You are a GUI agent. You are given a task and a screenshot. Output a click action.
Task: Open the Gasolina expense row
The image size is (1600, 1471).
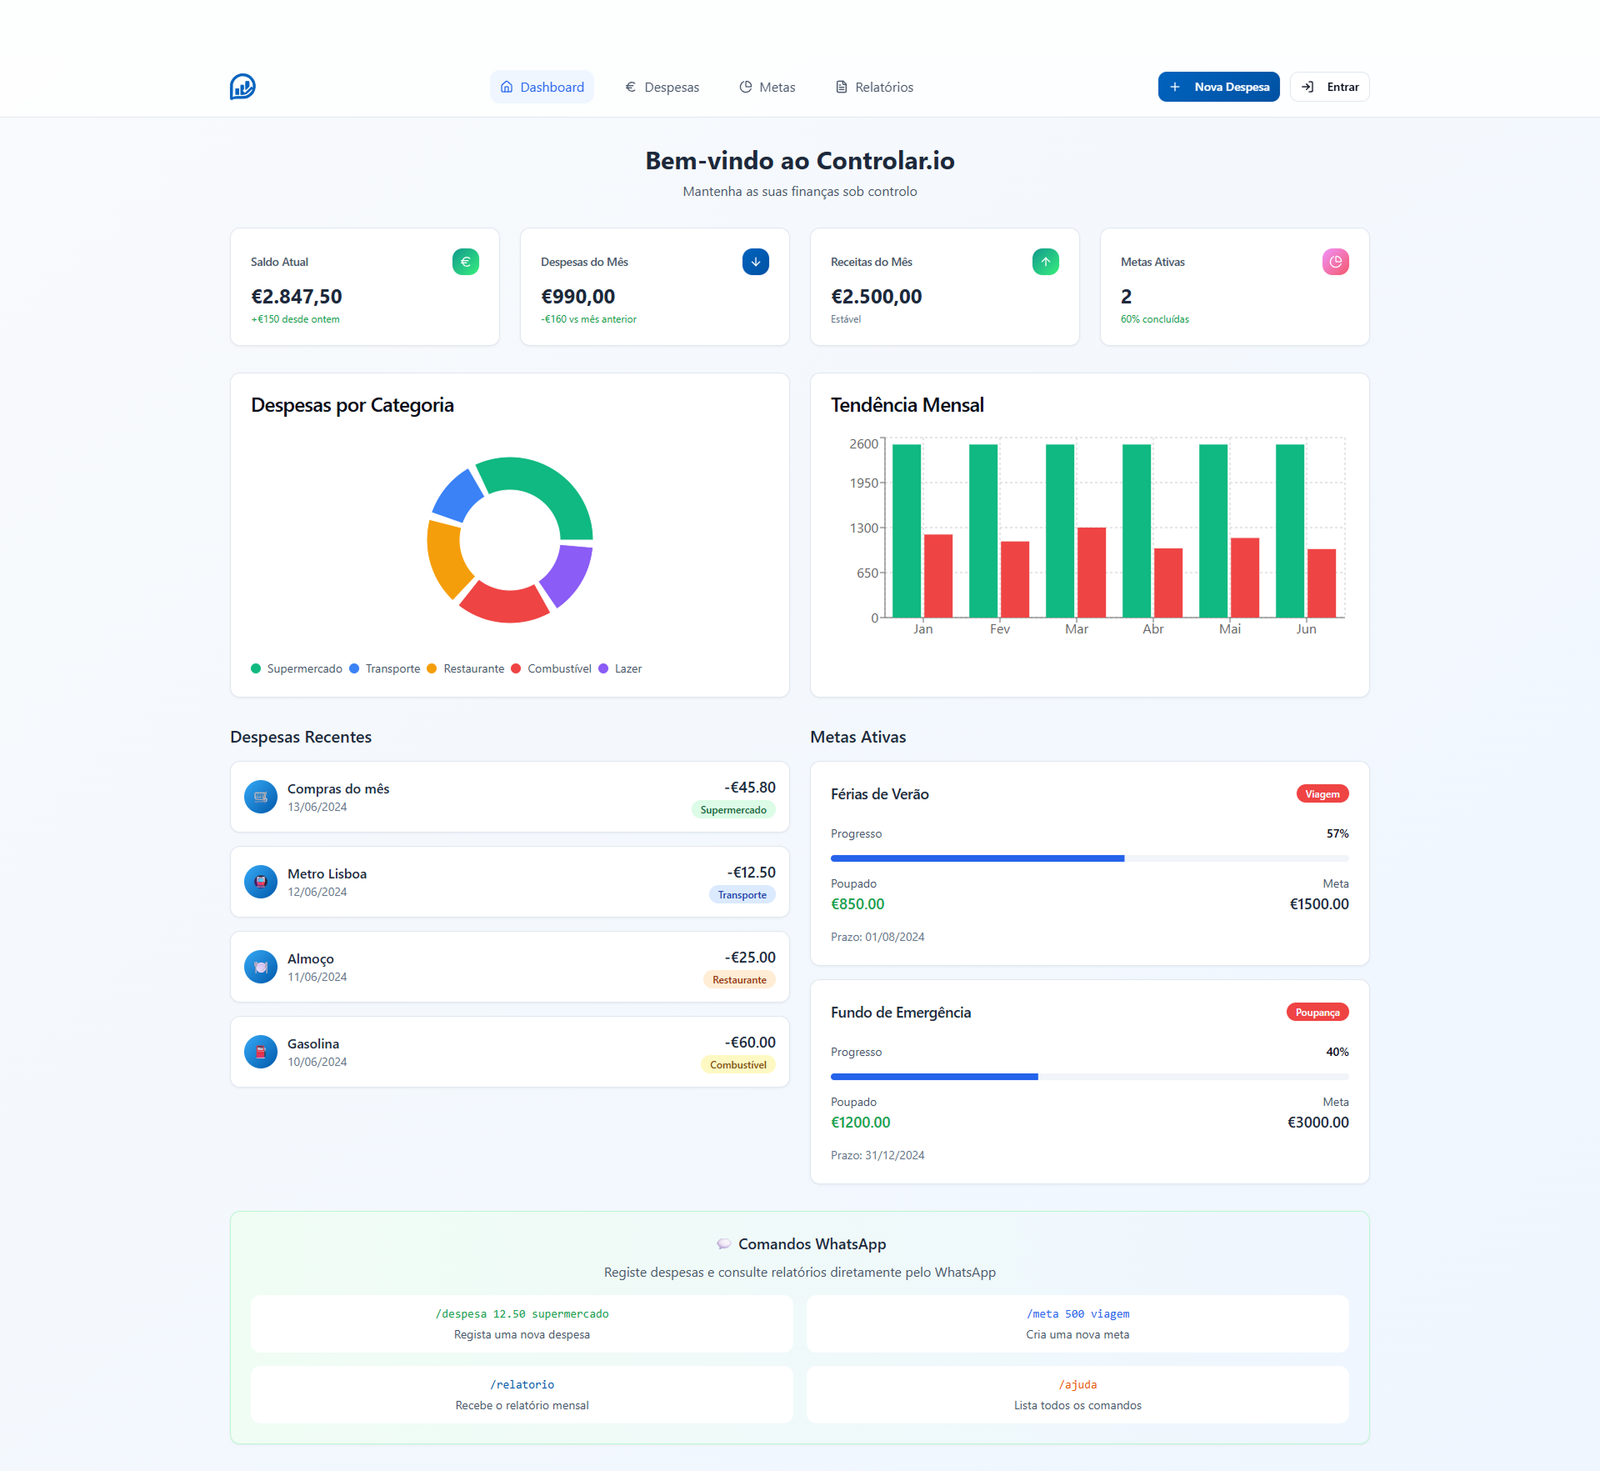[510, 1052]
